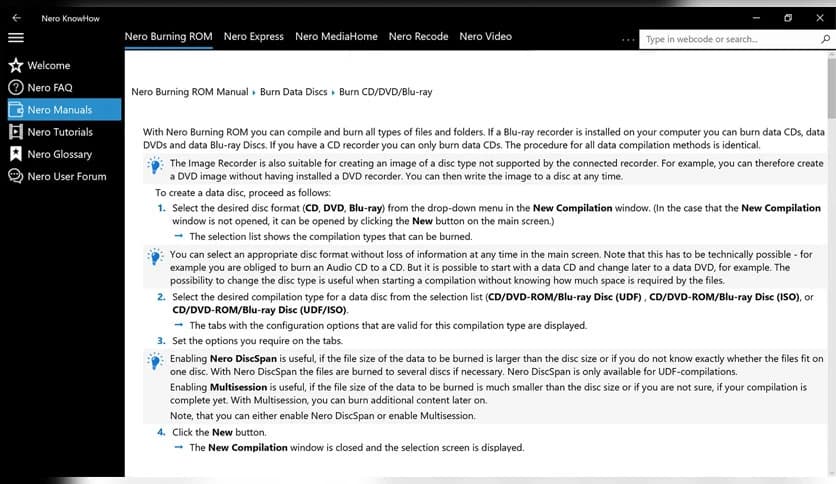The height and width of the screenshot is (484, 836).
Task: Click Nero Burning ROM Manual breadcrumb
Action: pos(190,92)
